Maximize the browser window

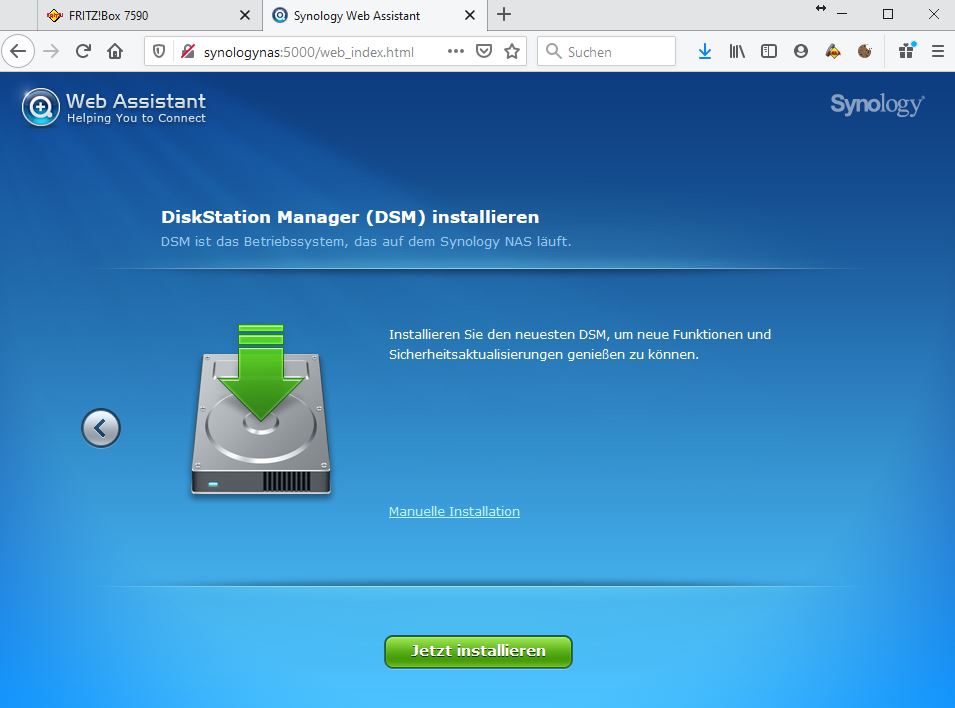[888, 14]
